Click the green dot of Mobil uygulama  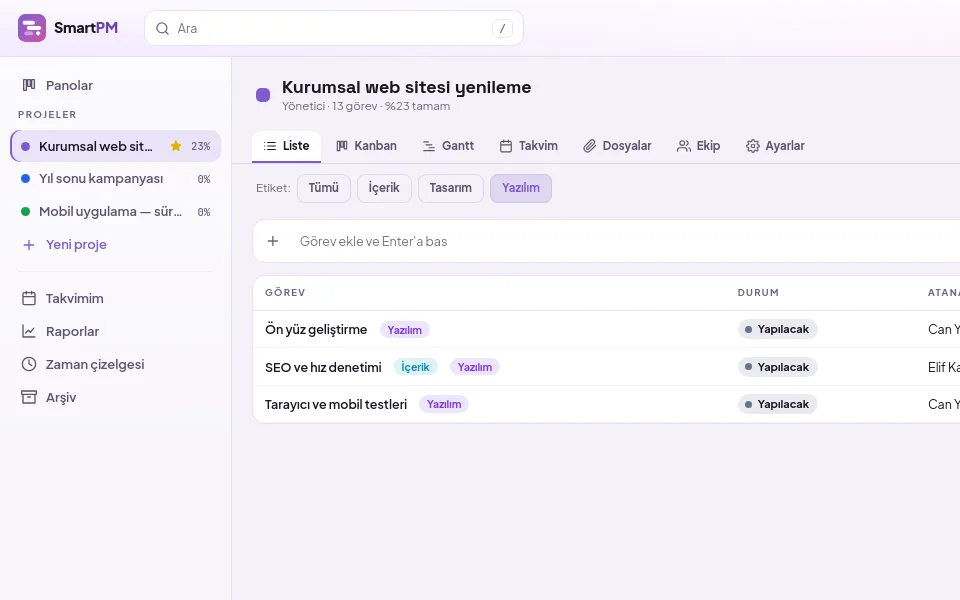pos(25,212)
